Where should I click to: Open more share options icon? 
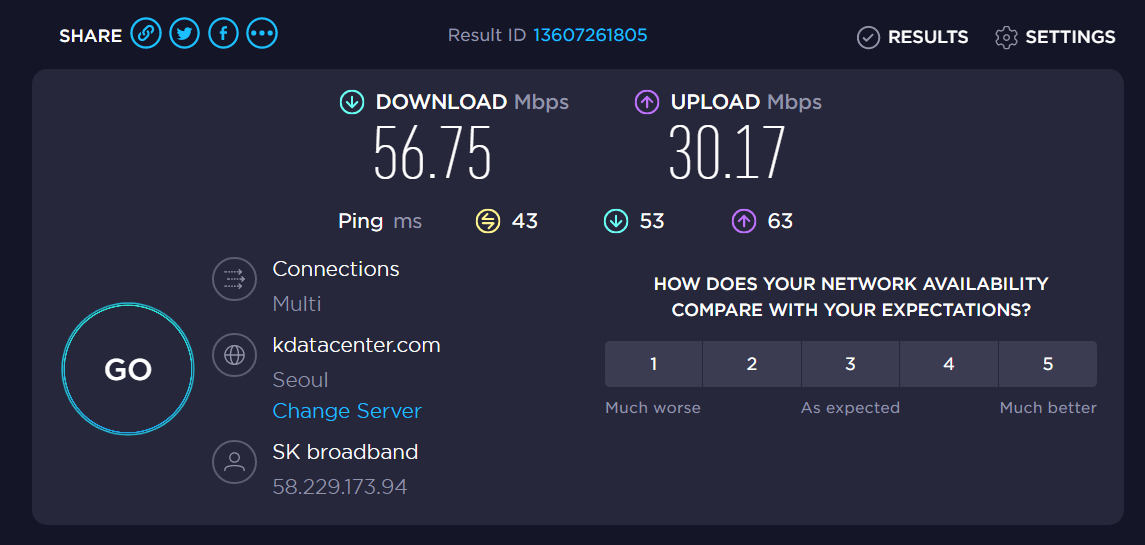(262, 34)
